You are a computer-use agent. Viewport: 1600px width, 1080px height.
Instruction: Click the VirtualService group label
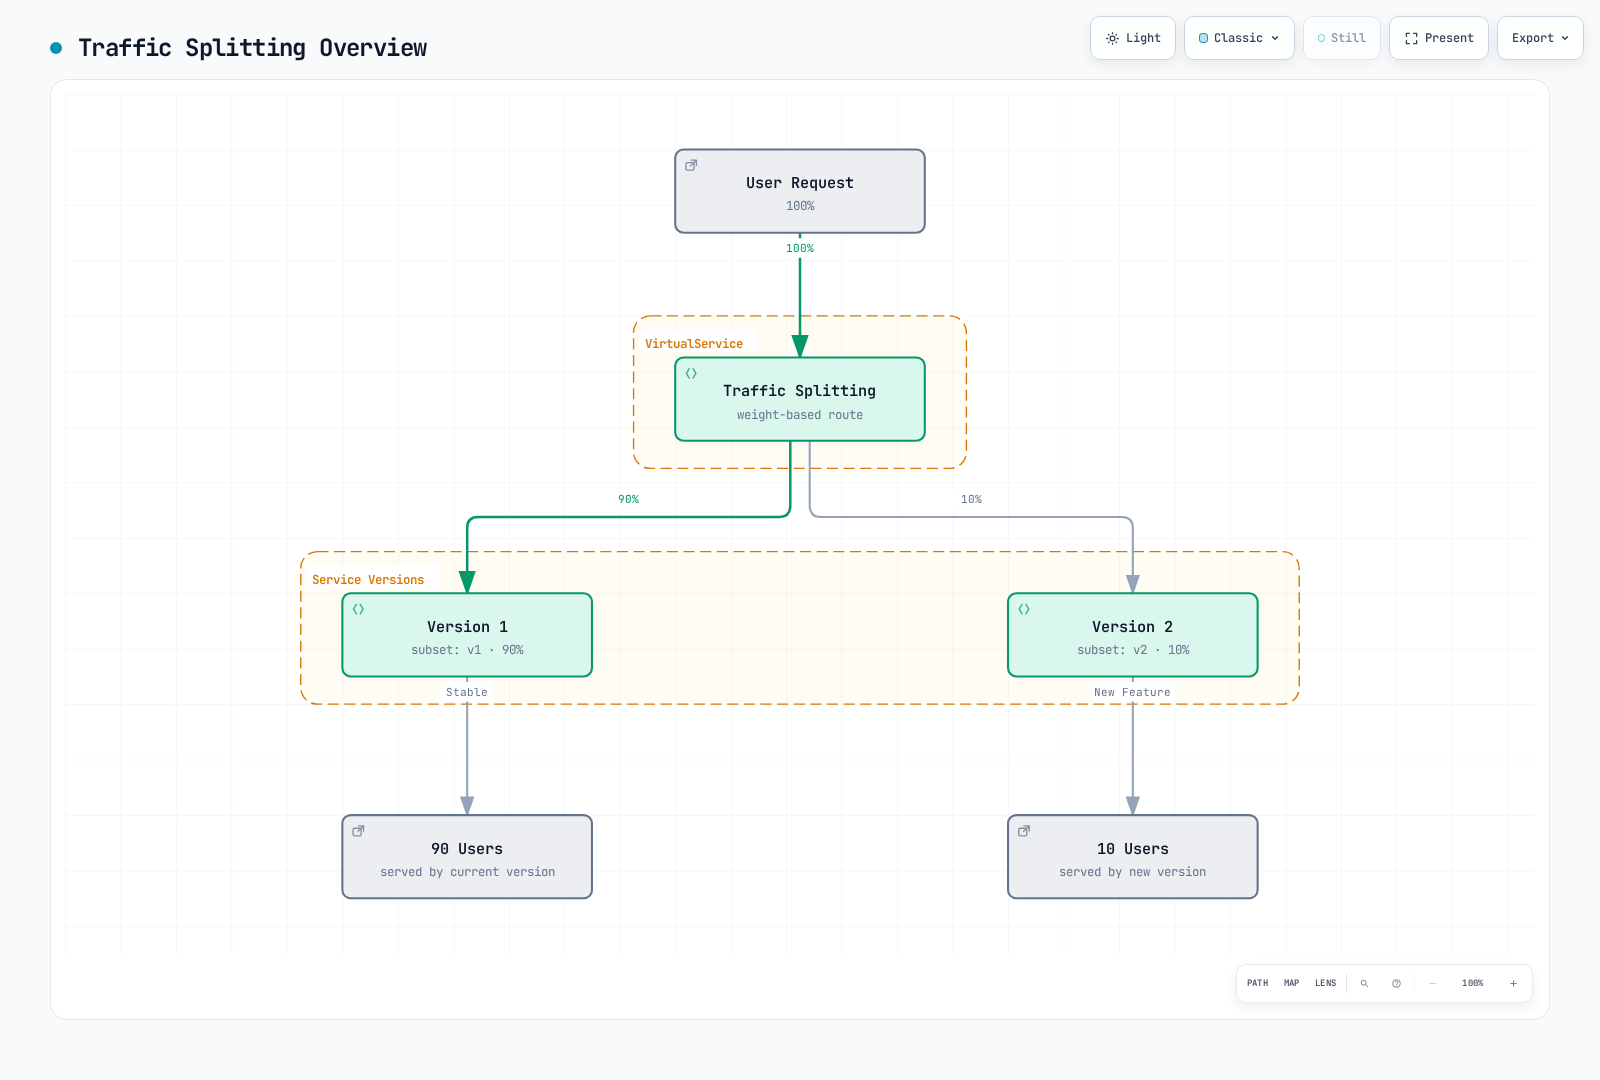(x=694, y=343)
